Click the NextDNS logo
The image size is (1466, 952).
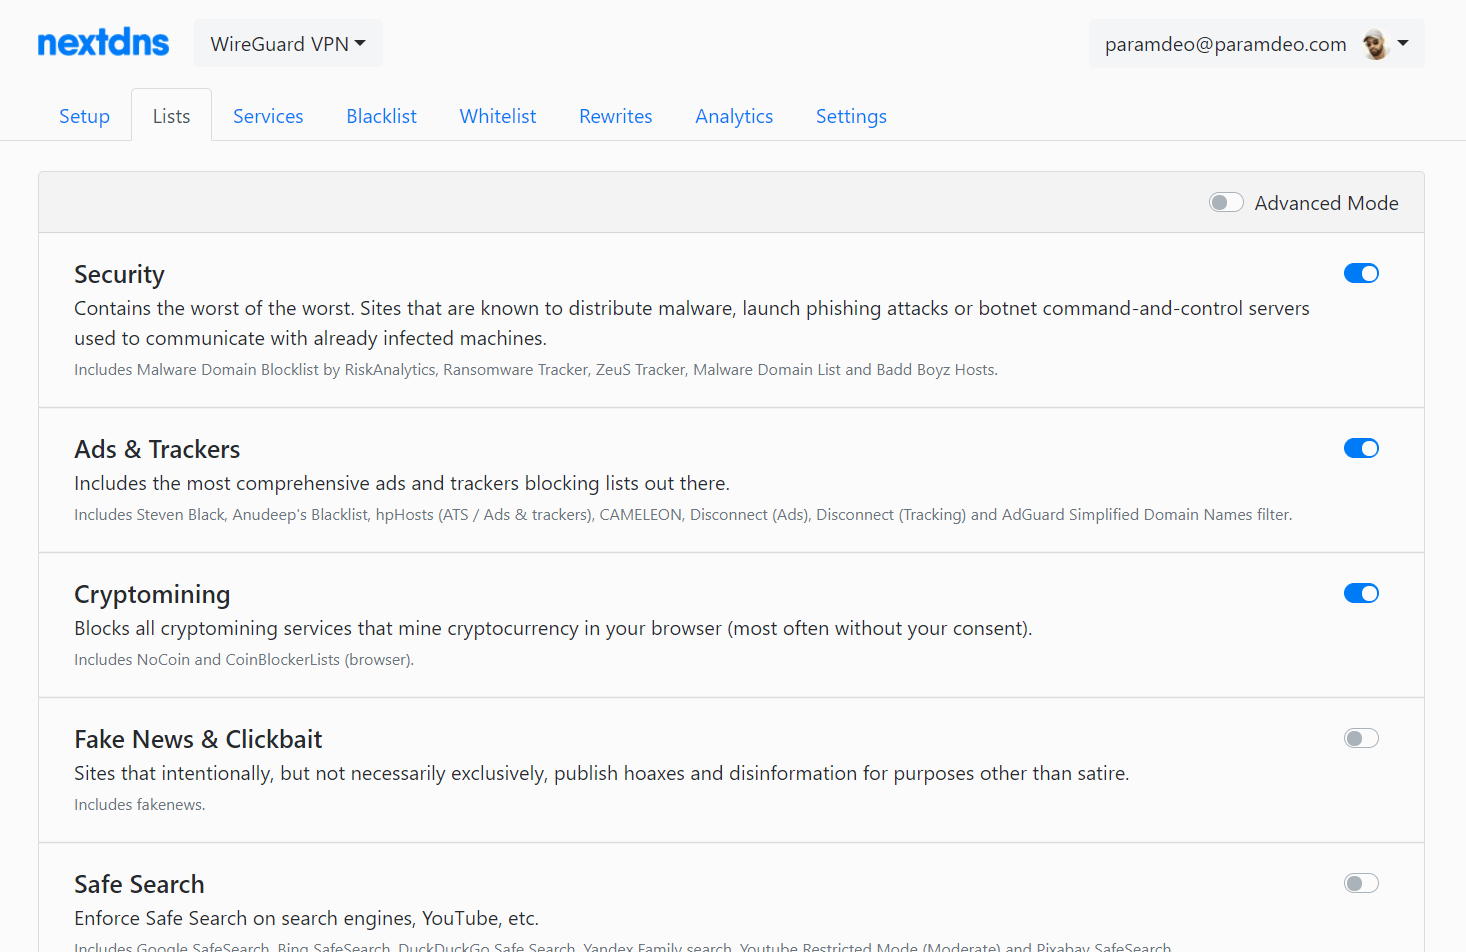(x=103, y=43)
